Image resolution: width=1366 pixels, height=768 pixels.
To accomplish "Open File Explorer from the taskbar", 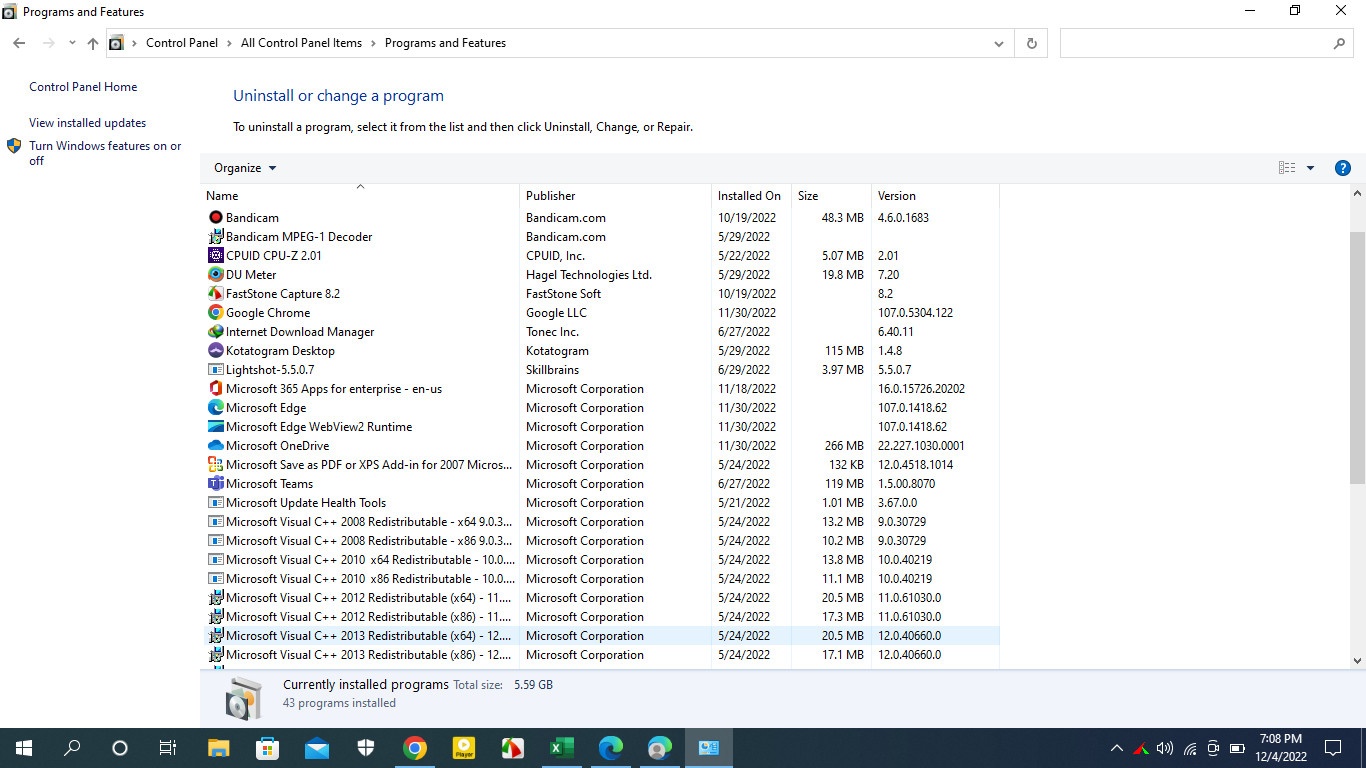I will 218,748.
